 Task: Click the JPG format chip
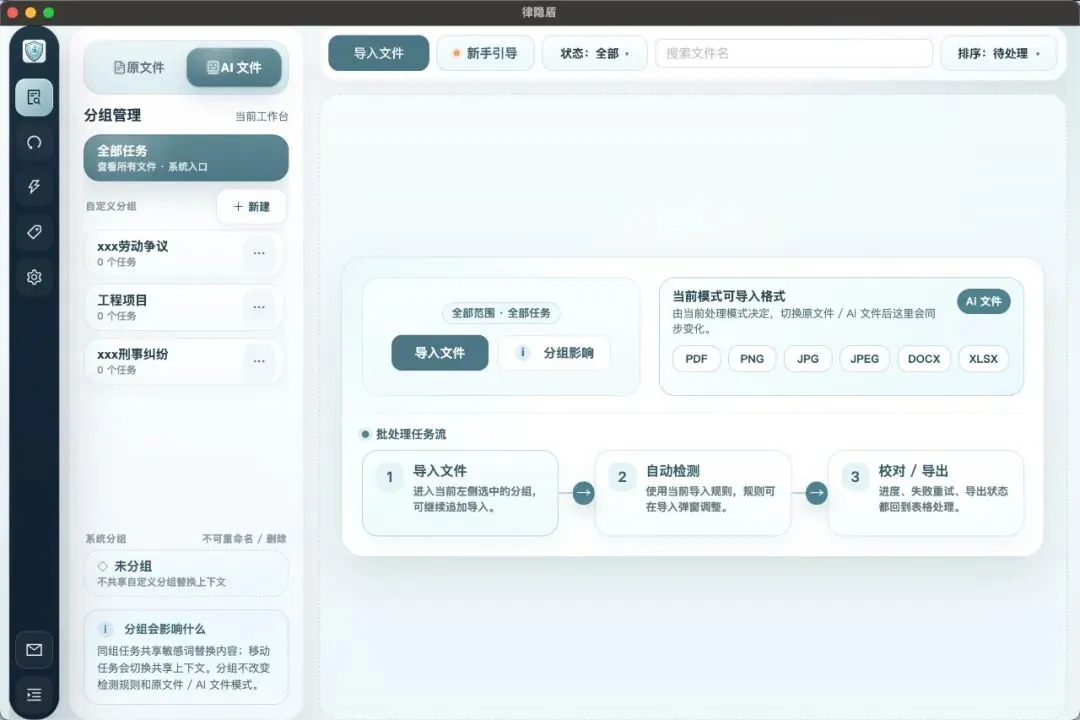[x=807, y=359]
